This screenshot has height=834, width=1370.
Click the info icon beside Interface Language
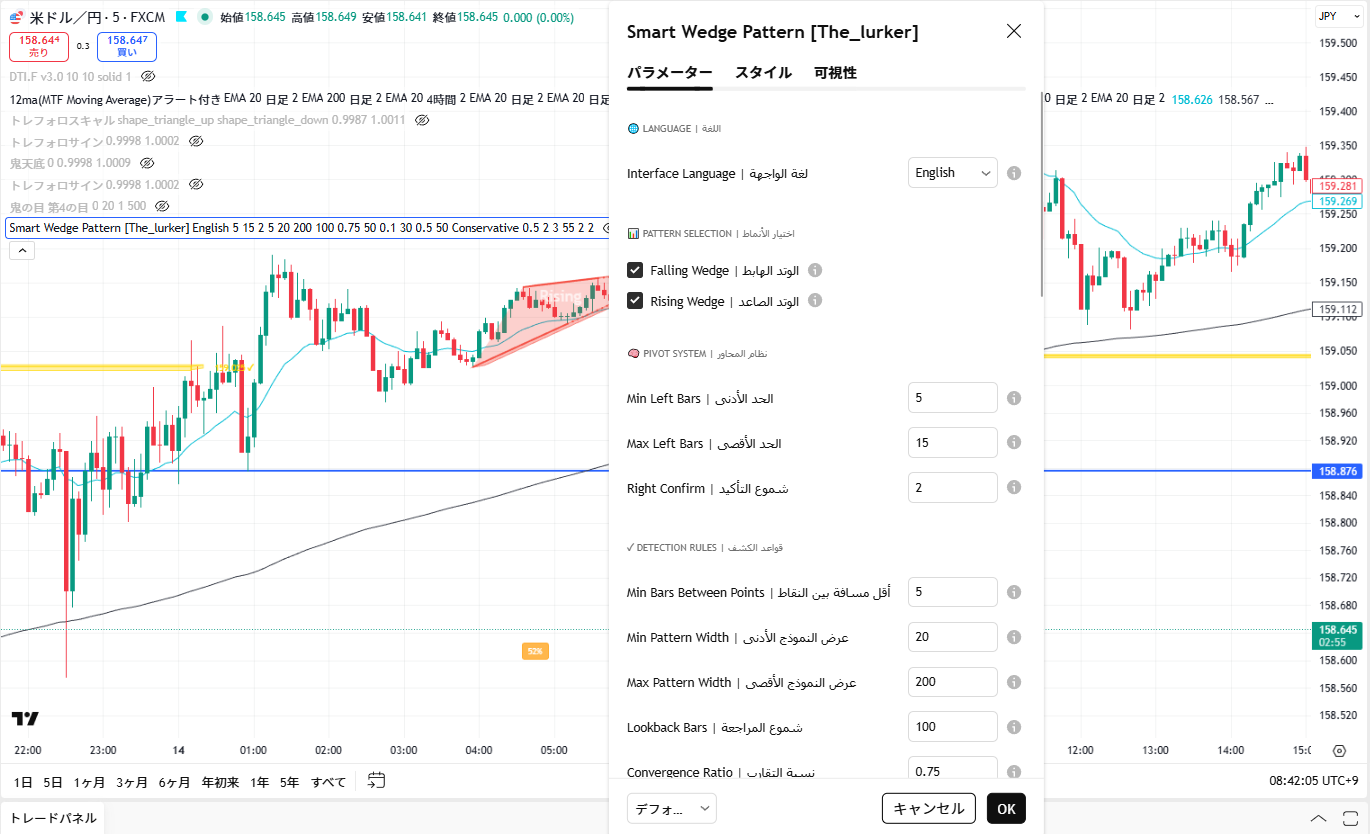click(x=1013, y=173)
